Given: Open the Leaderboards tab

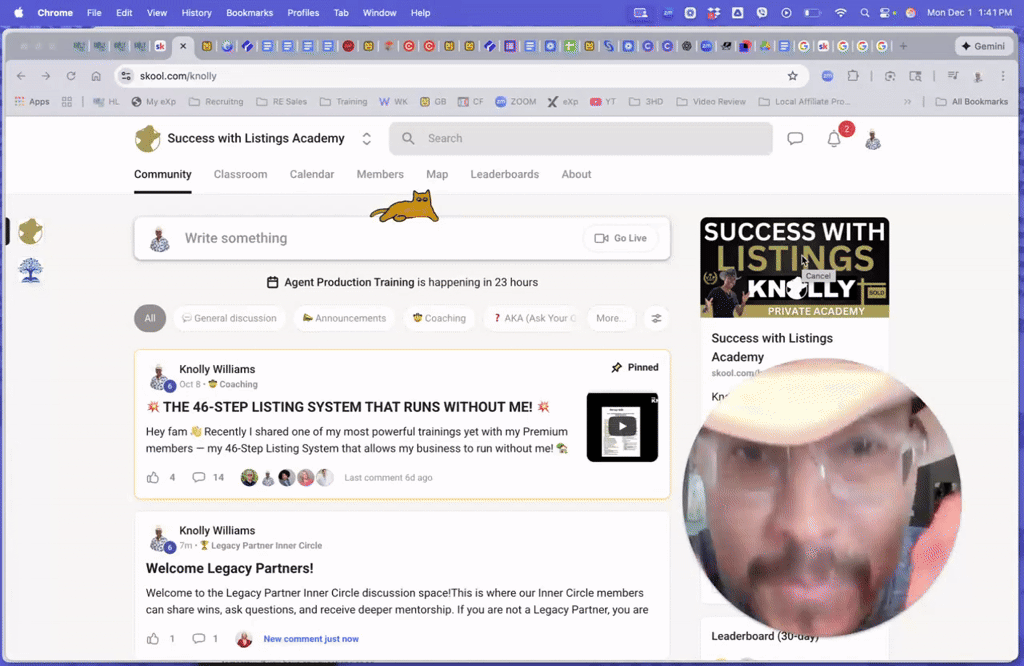Looking at the screenshot, I should click(505, 174).
